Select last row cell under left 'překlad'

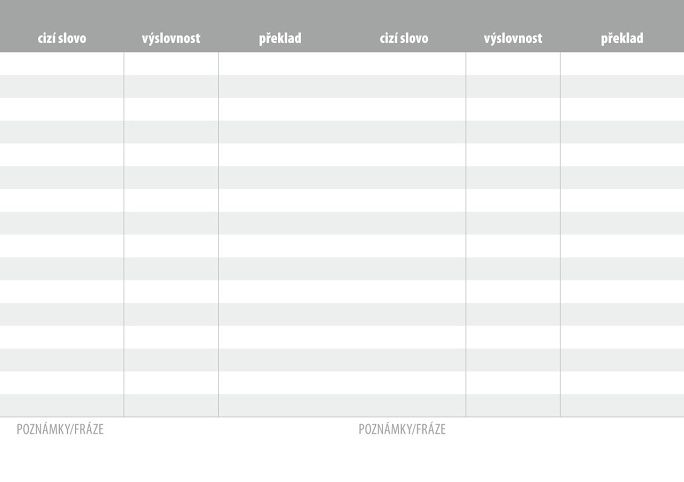[280, 405]
